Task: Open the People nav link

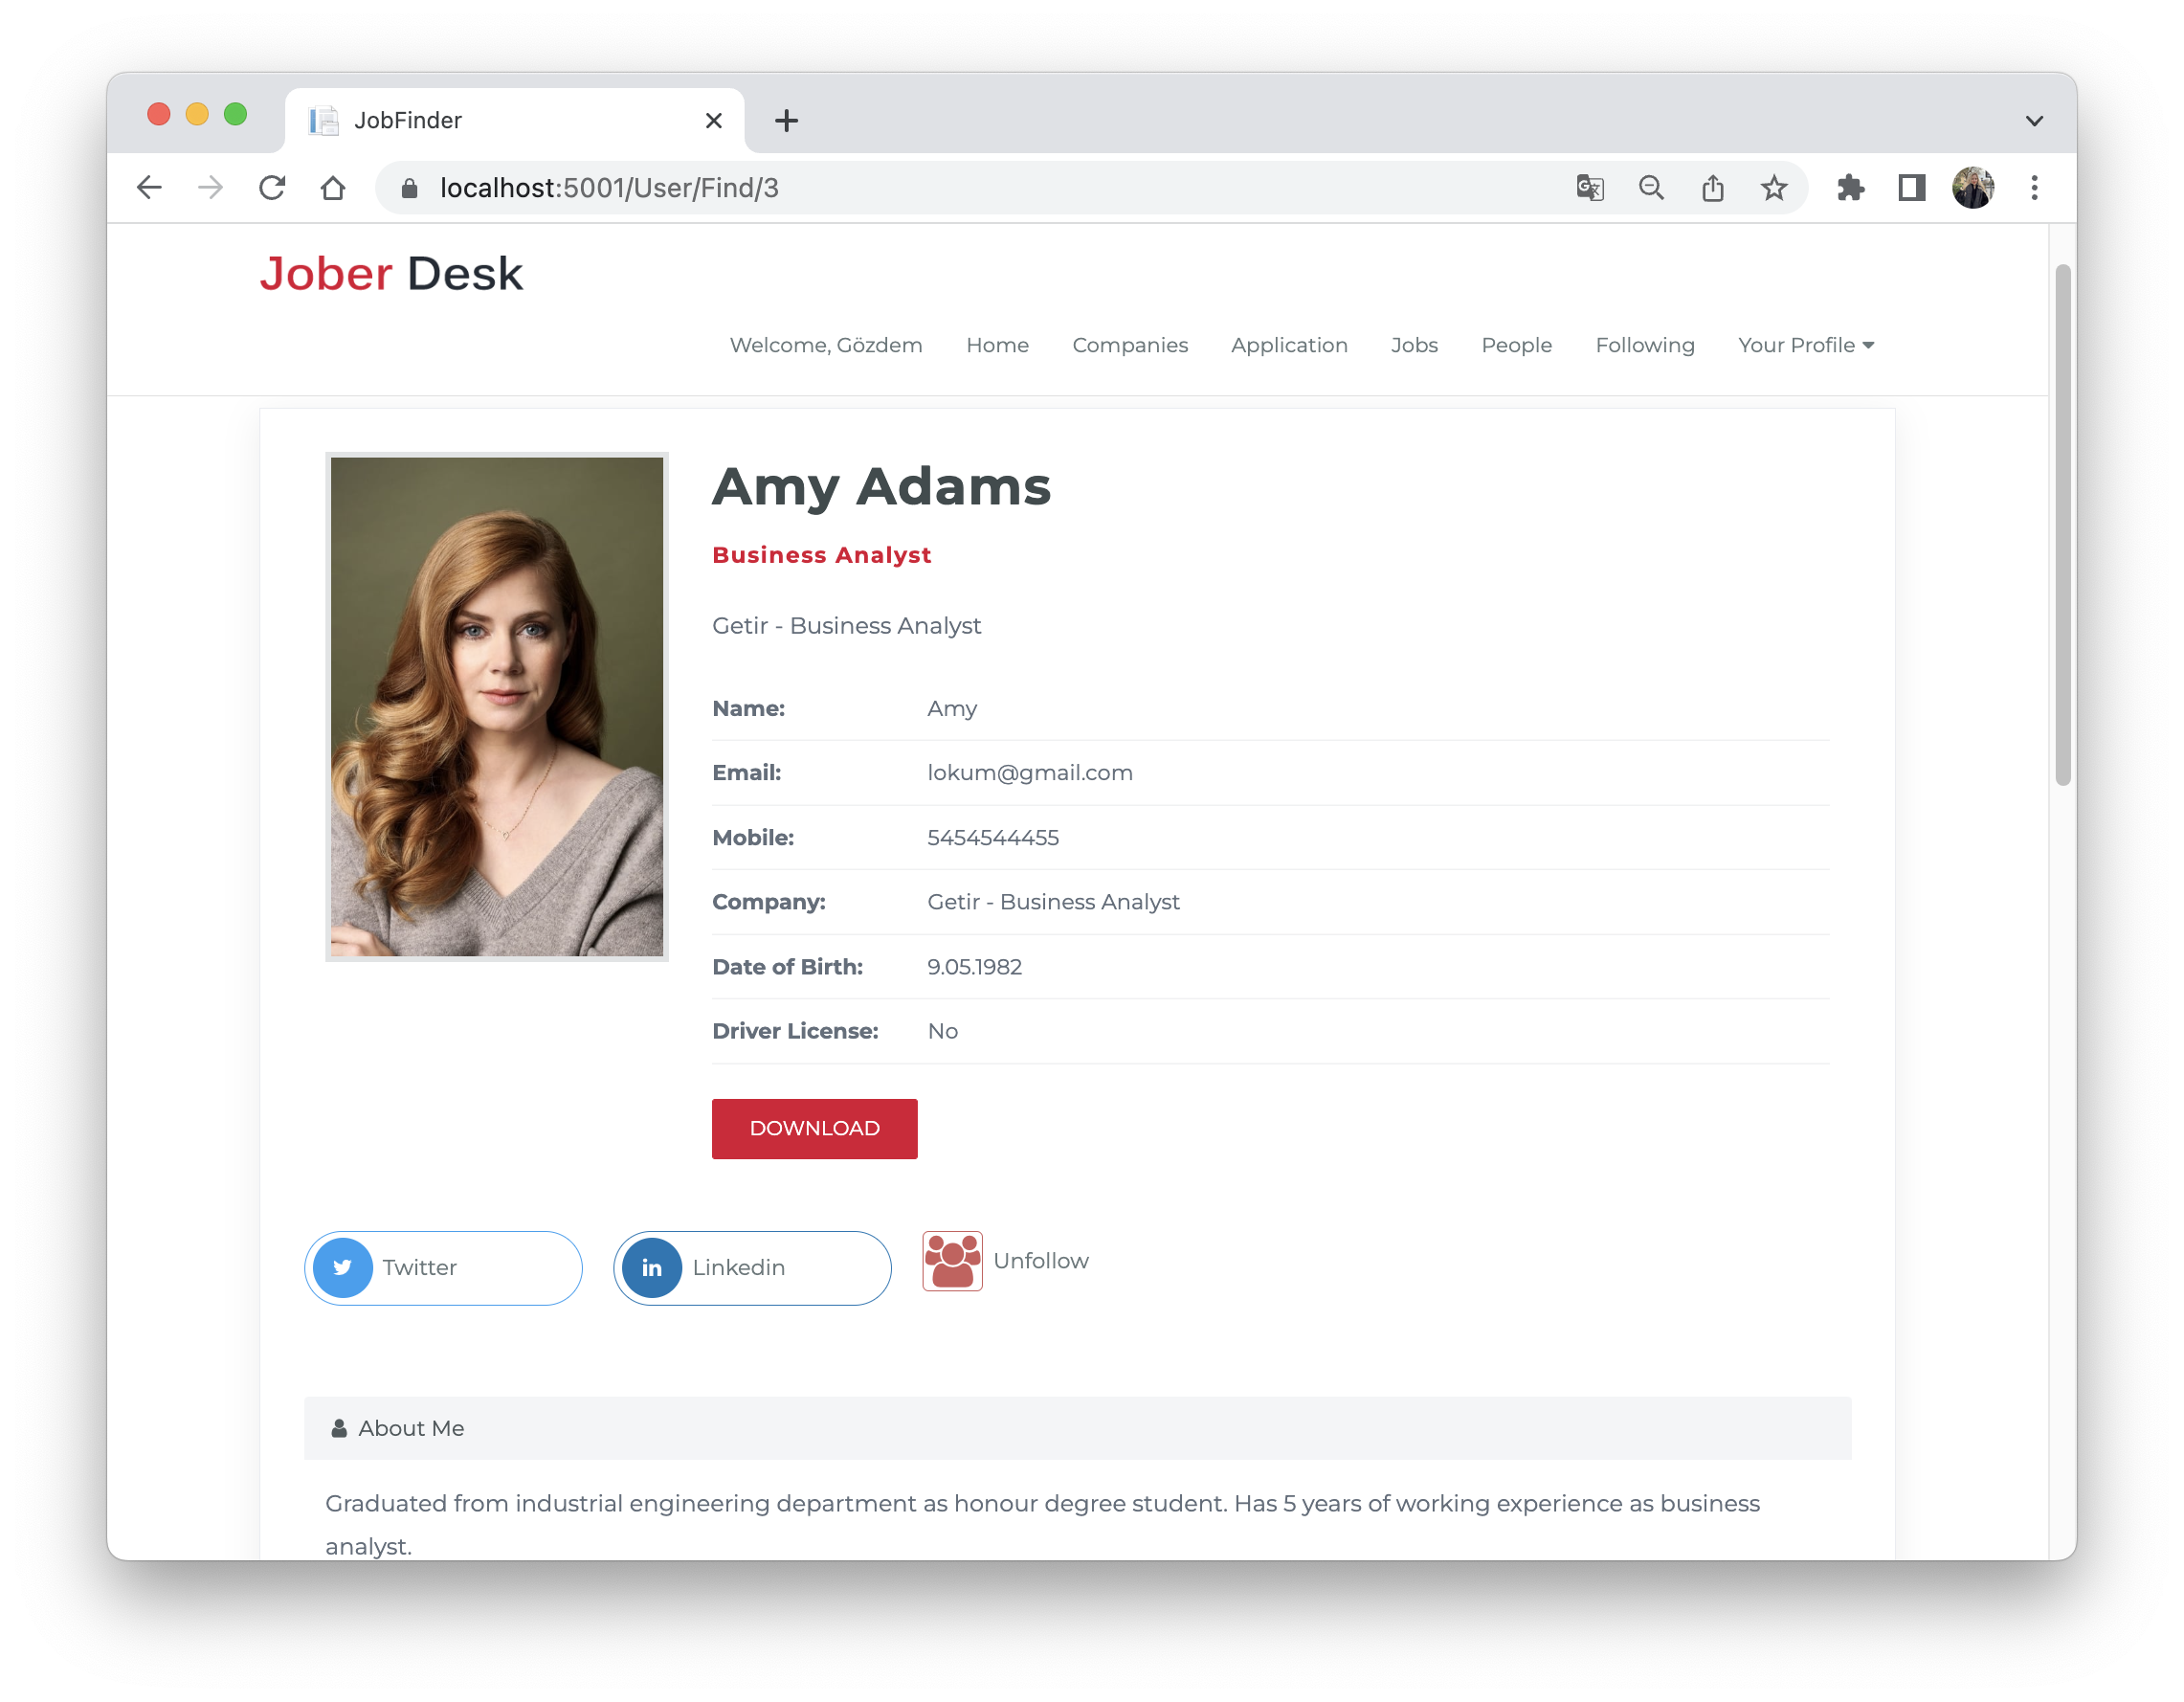Action: [1516, 345]
